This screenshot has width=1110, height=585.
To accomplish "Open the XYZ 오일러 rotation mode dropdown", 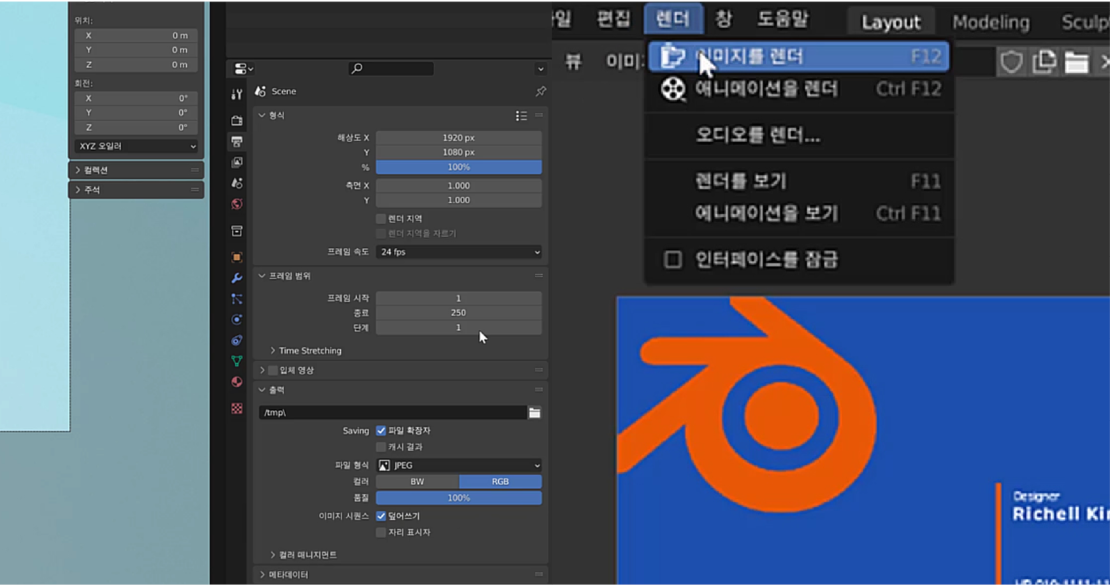I will click(x=136, y=147).
